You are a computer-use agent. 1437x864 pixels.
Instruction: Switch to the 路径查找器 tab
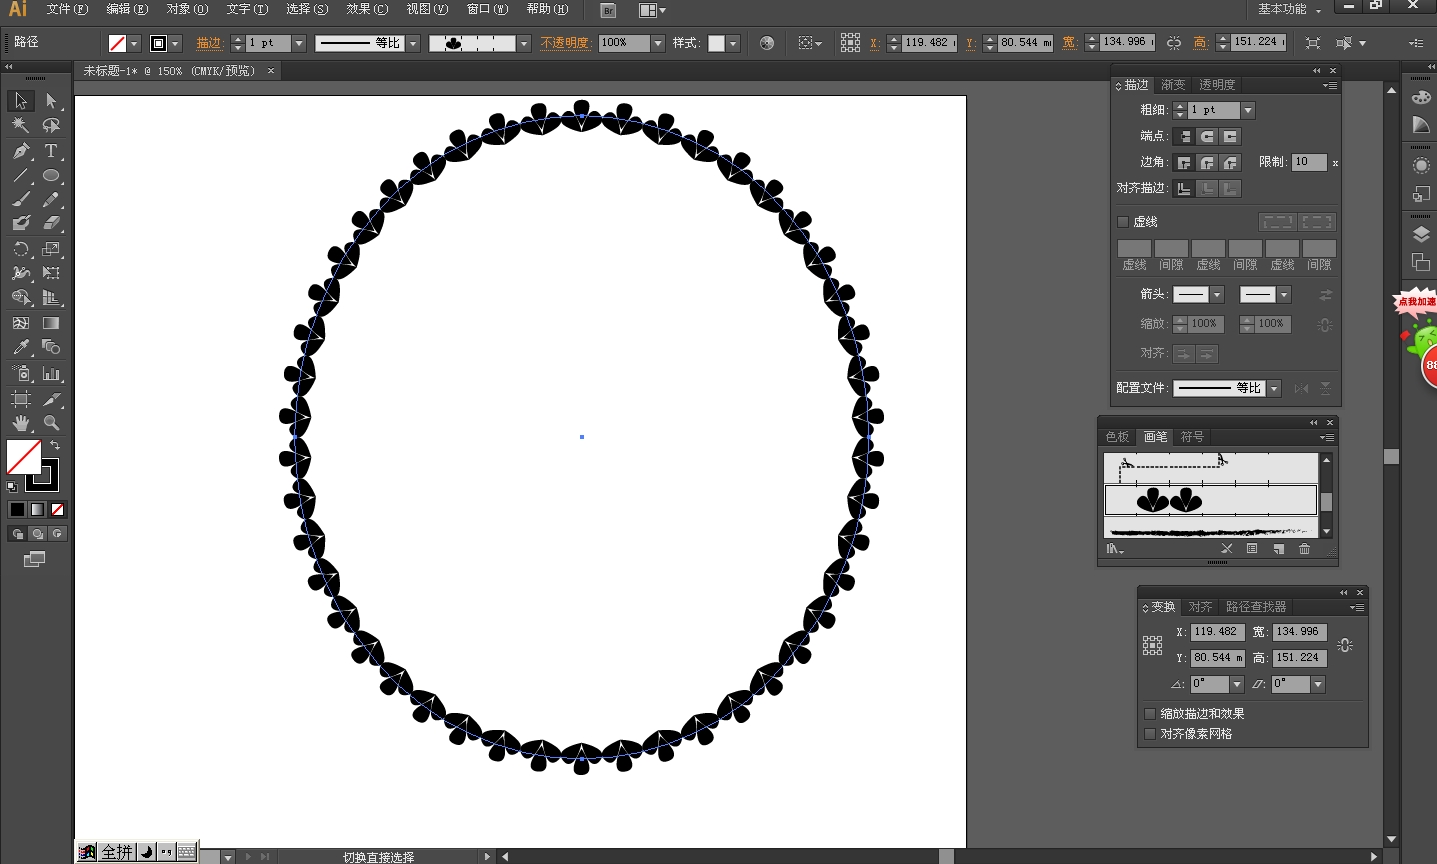(x=1256, y=607)
